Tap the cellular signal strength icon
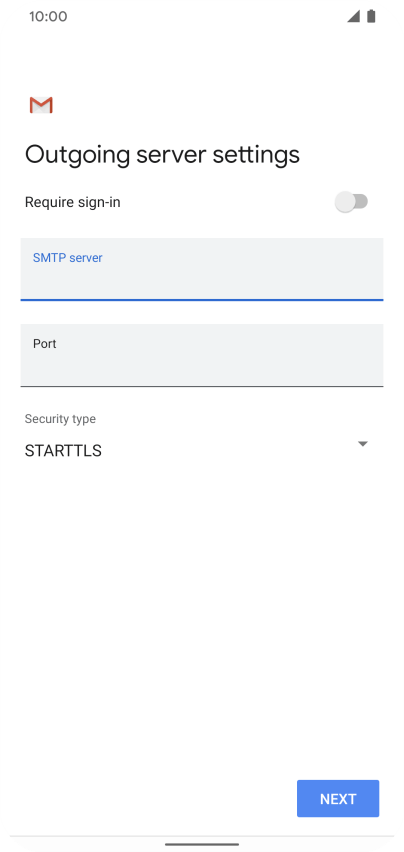The height and width of the screenshot is (852, 404). [x=354, y=16]
